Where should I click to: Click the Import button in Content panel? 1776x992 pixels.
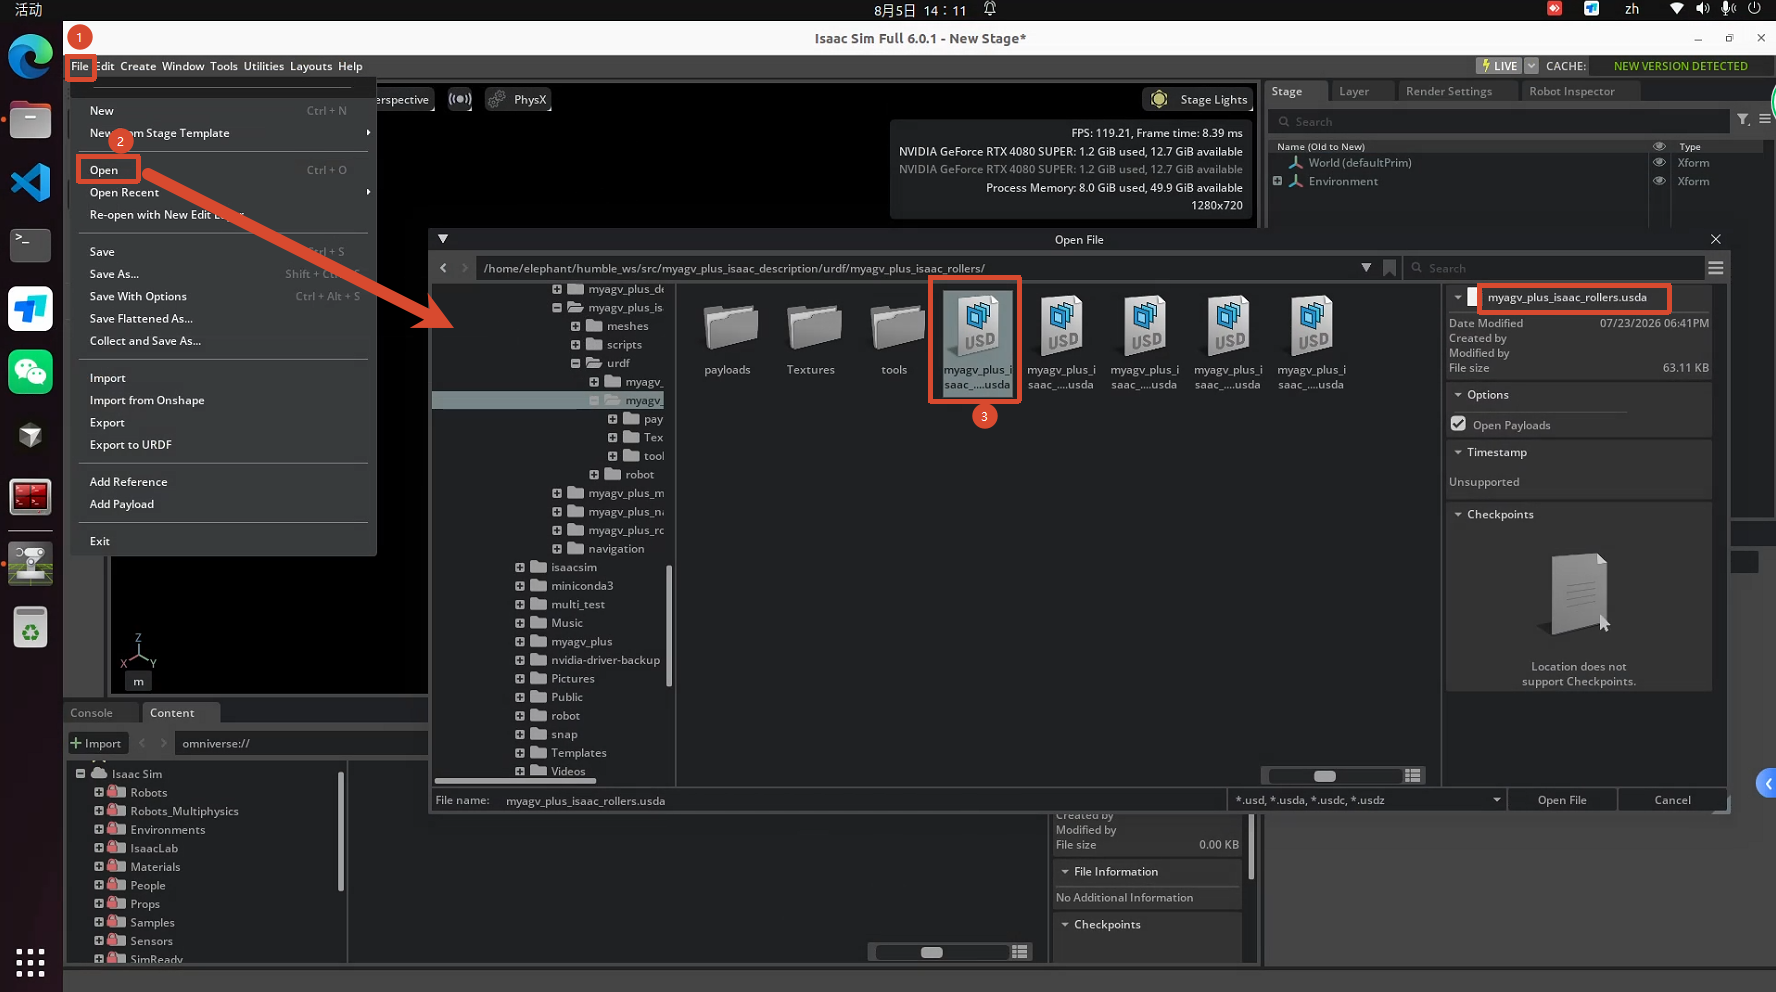(96, 743)
